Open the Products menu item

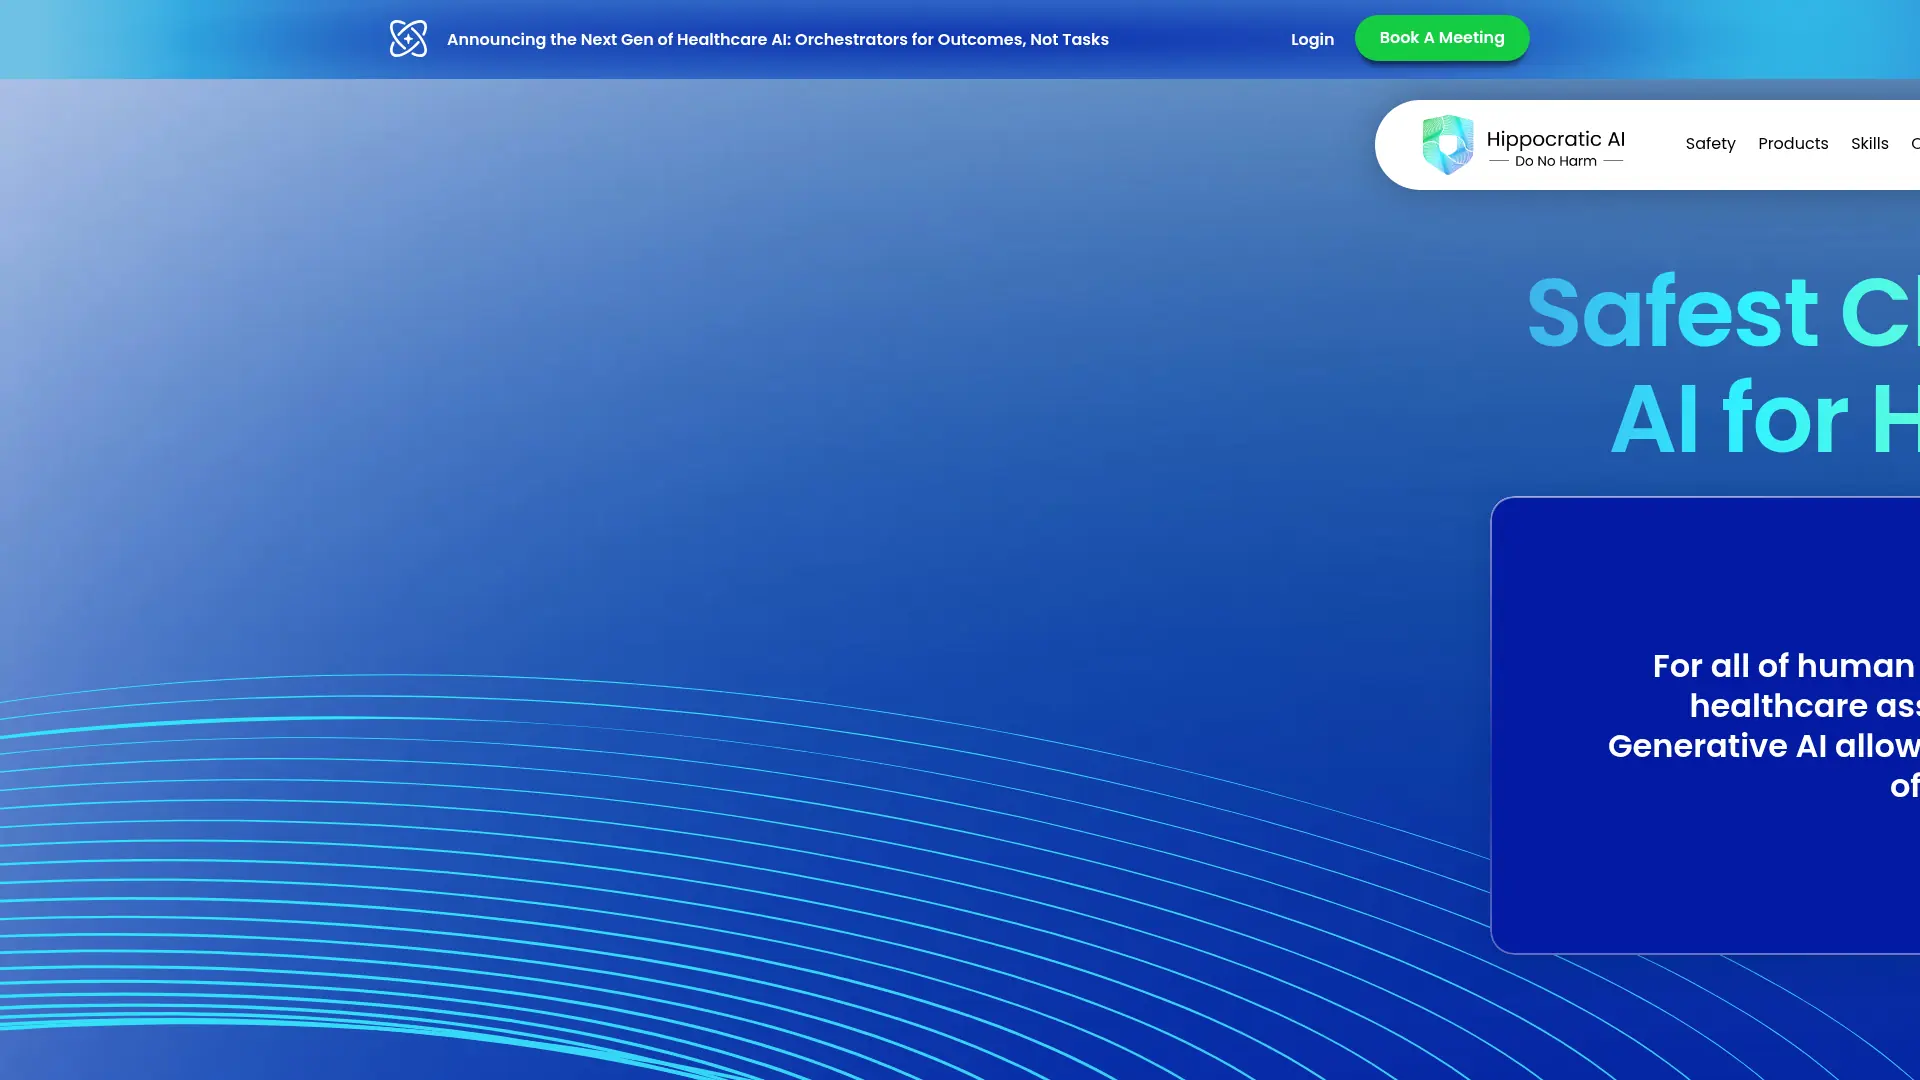pyautogui.click(x=1793, y=143)
